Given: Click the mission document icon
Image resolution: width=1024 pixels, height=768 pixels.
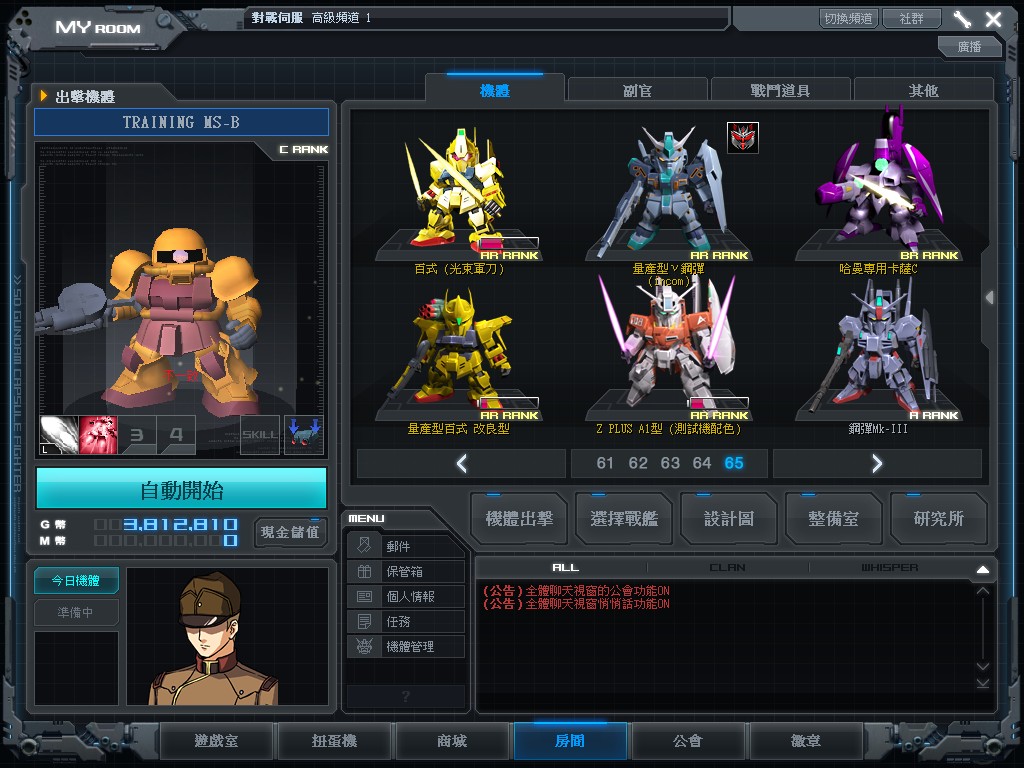Looking at the screenshot, I should [364, 621].
